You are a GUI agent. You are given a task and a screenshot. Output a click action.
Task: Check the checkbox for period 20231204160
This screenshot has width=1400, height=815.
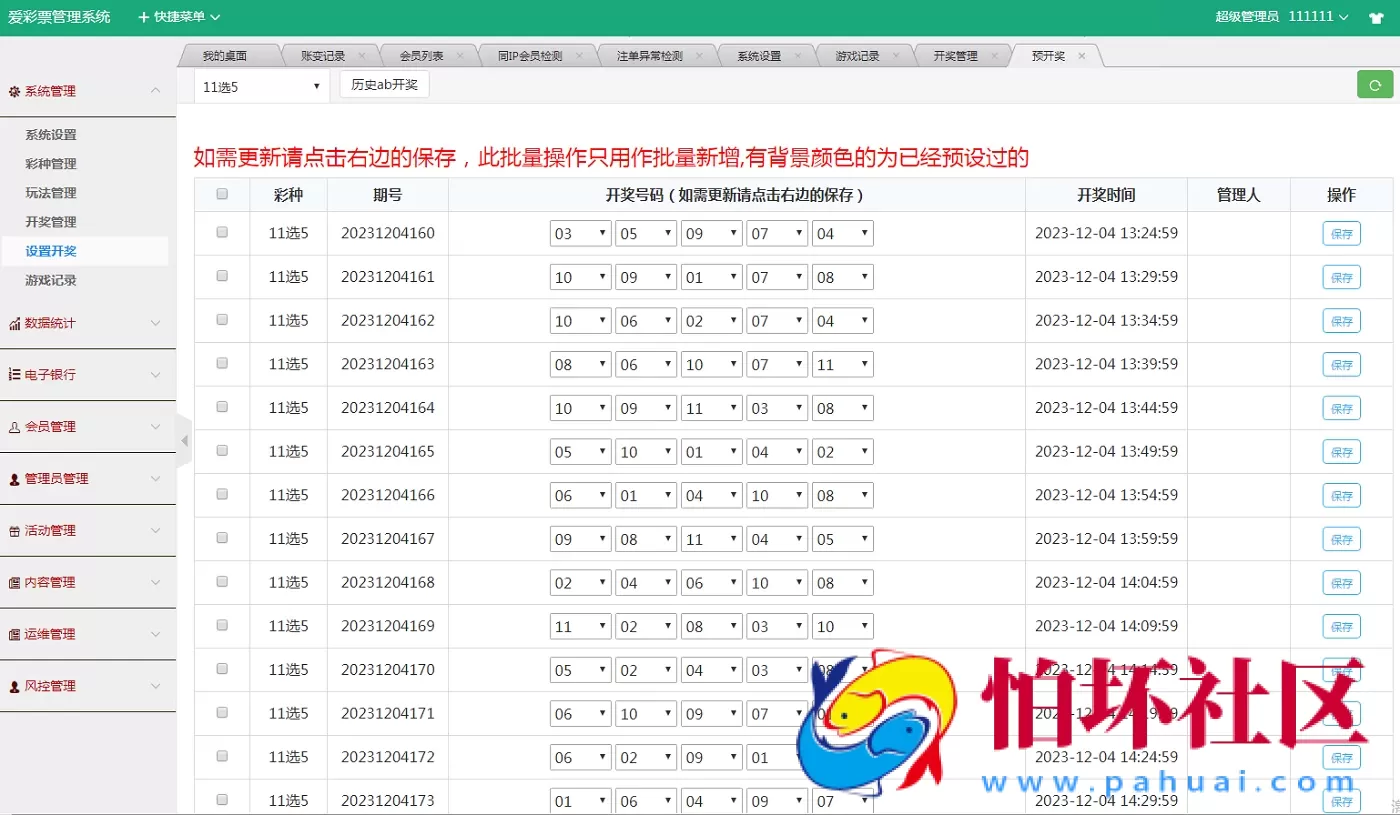(x=221, y=232)
